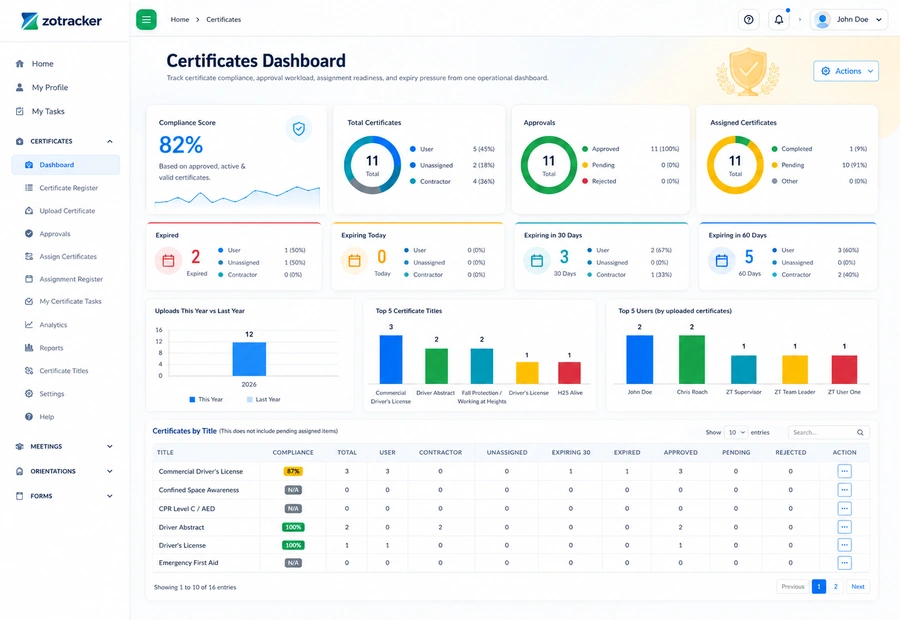Sort table by Compliance column header
This screenshot has width=900, height=620.
click(293, 452)
